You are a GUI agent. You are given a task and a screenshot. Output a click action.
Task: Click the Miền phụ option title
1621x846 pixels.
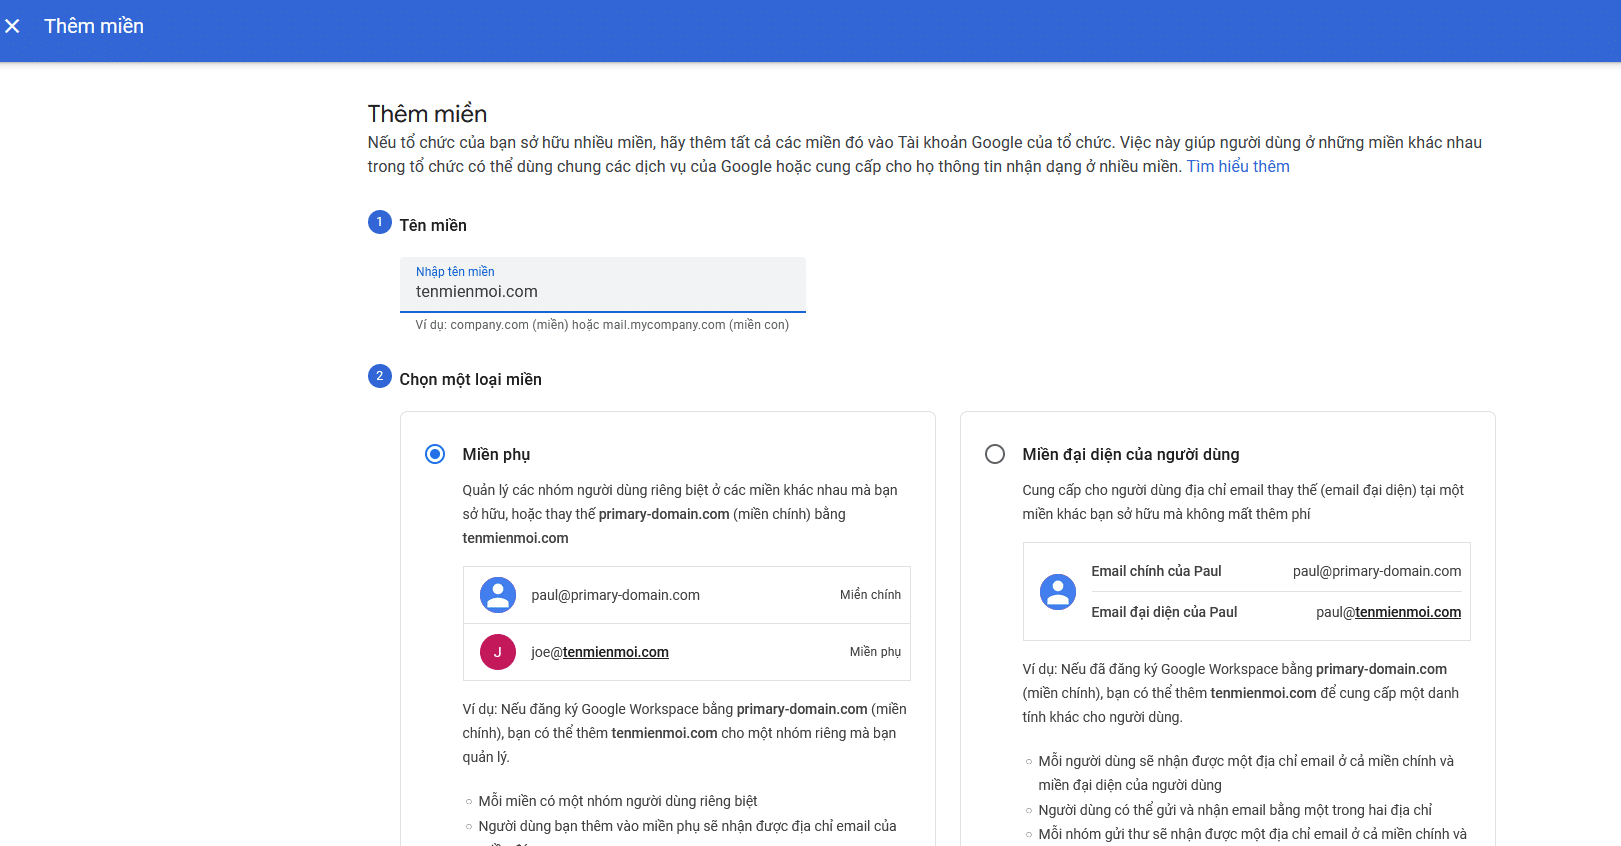click(496, 454)
